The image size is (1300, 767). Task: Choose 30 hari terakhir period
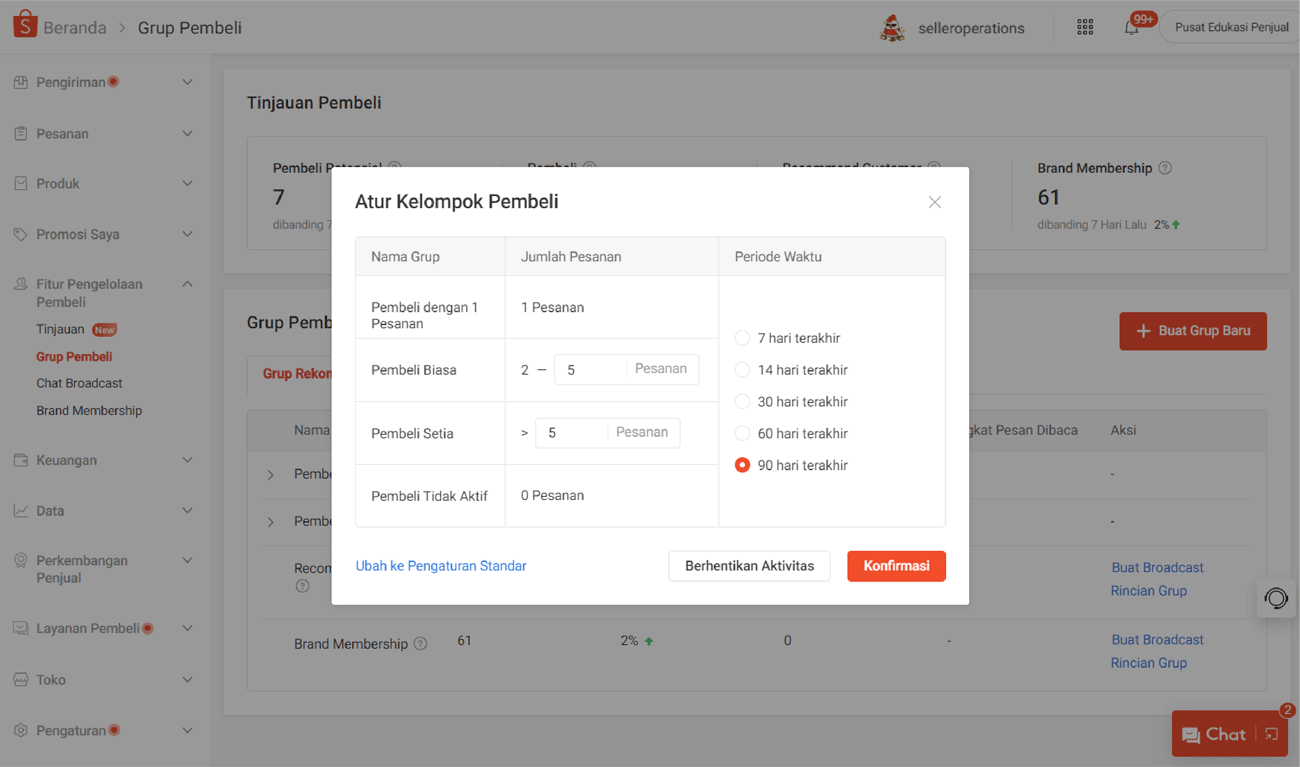[742, 401]
